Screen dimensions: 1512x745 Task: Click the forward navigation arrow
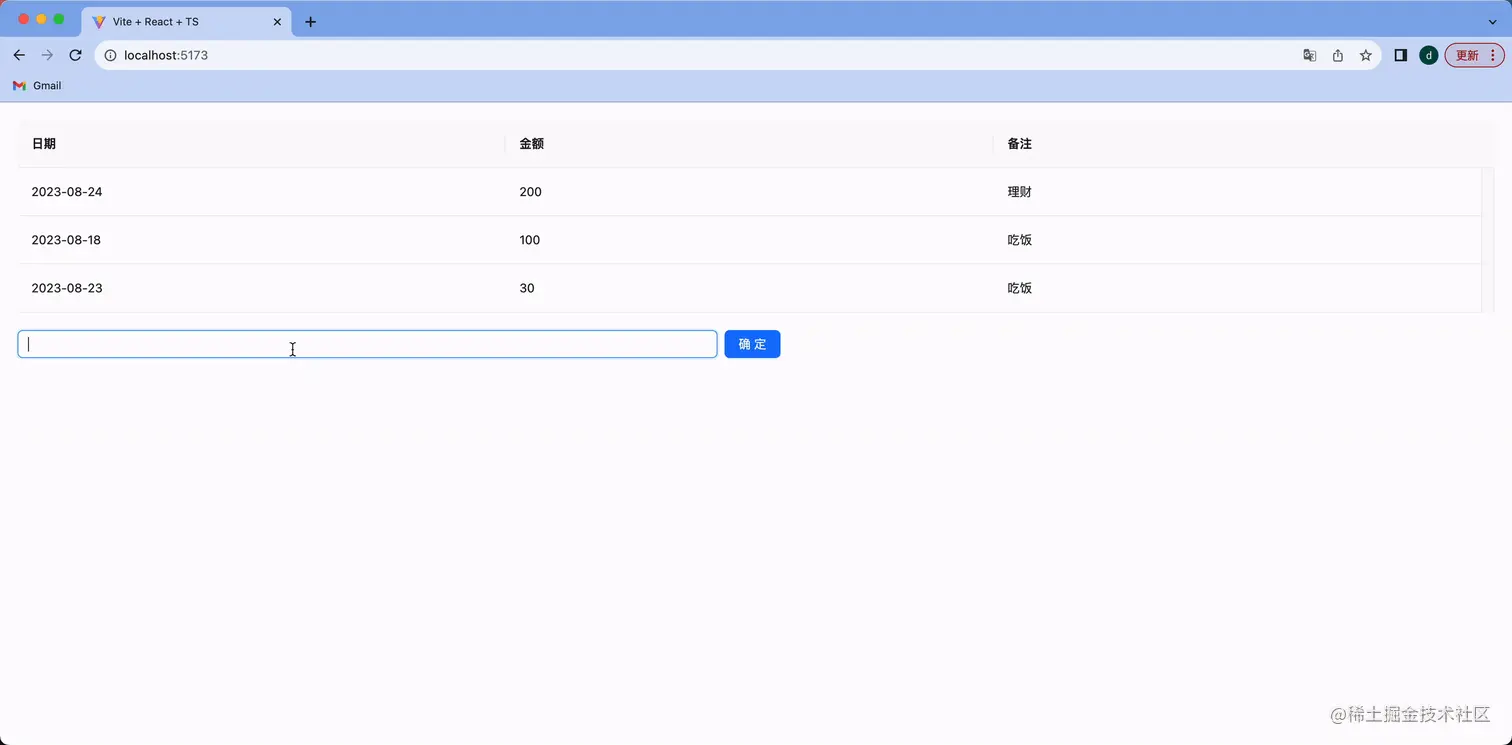pos(47,55)
